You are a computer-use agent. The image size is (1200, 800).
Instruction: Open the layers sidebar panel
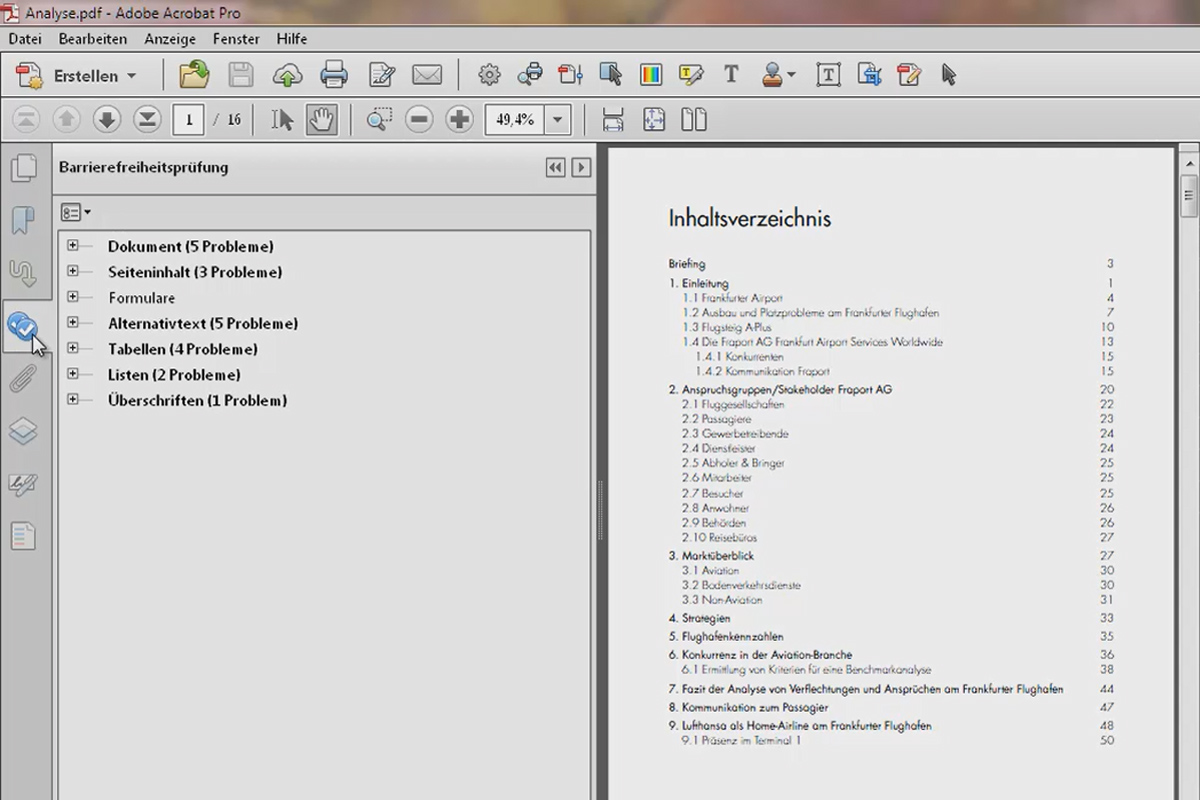pyautogui.click(x=23, y=431)
